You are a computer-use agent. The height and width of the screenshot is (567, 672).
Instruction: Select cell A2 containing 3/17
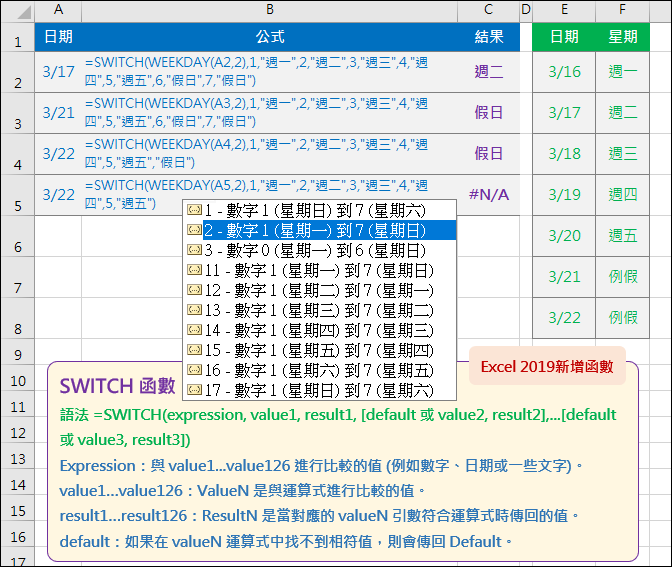click(x=58, y=72)
